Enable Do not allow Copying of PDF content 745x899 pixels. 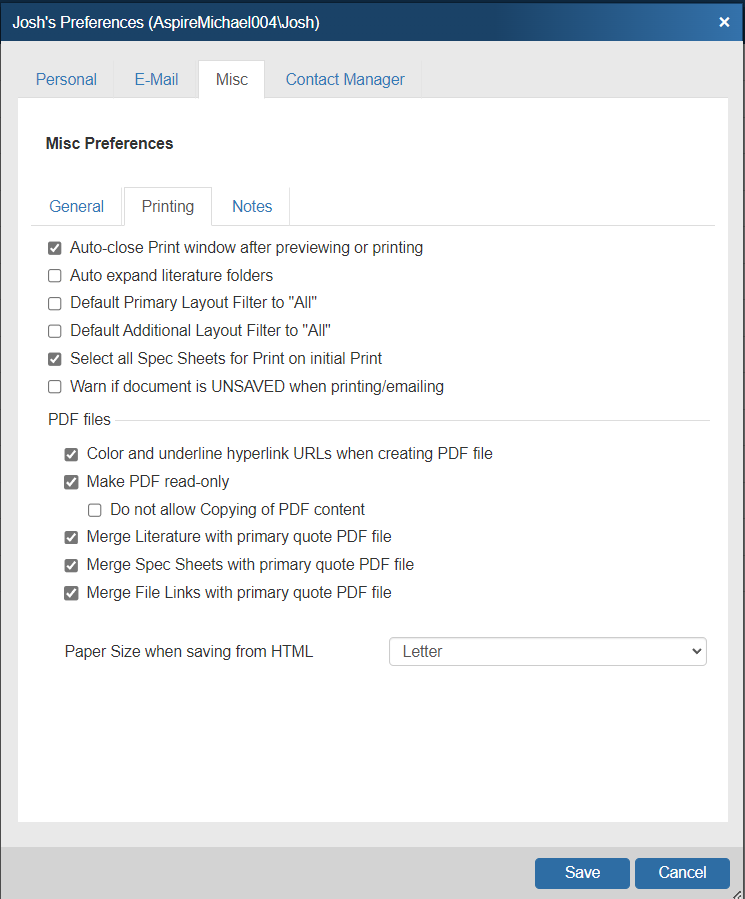(x=95, y=510)
